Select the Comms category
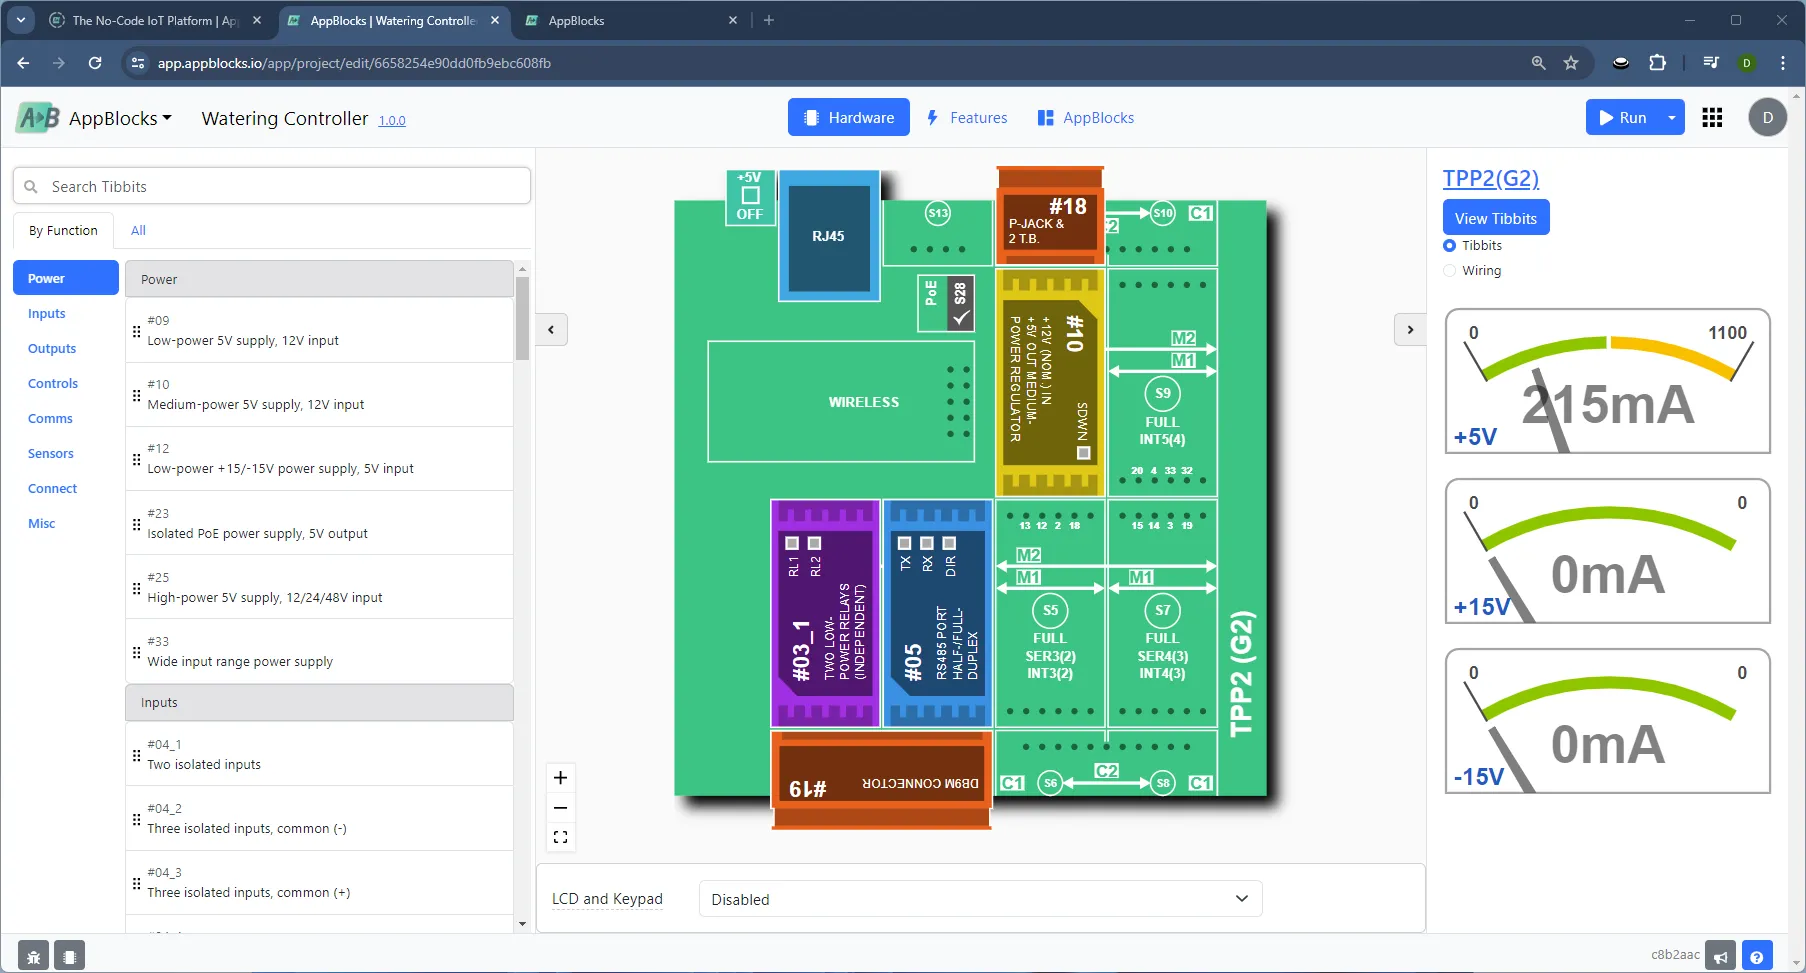 50,419
